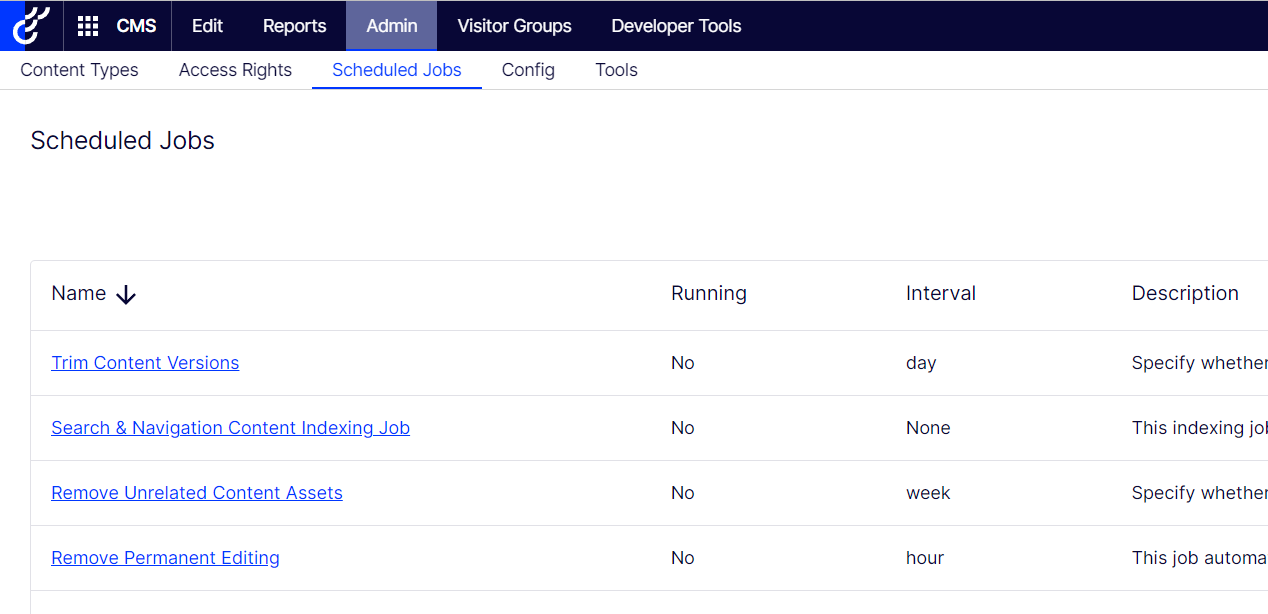Viewport: 1268px width, 614px height.
Task: Click the Optimizely logo icon
Action: [x=31, y=26]
